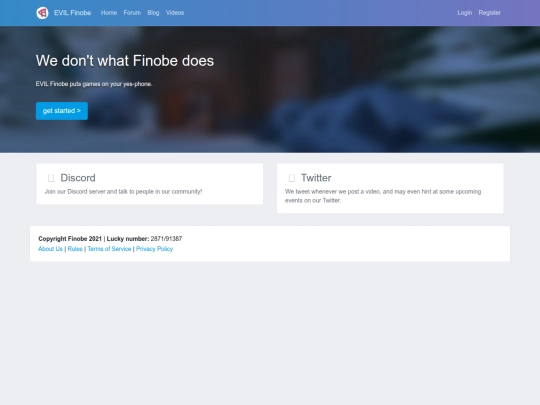Open the Discord heading
The height and width of the screenshot is (405, 540).
tap(78, 178)
